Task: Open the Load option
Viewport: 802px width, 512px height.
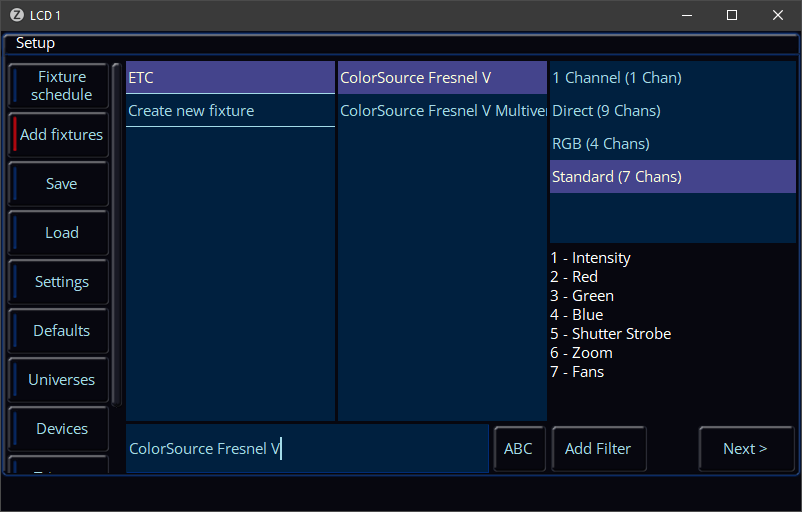Action: [x=58, y=233]
